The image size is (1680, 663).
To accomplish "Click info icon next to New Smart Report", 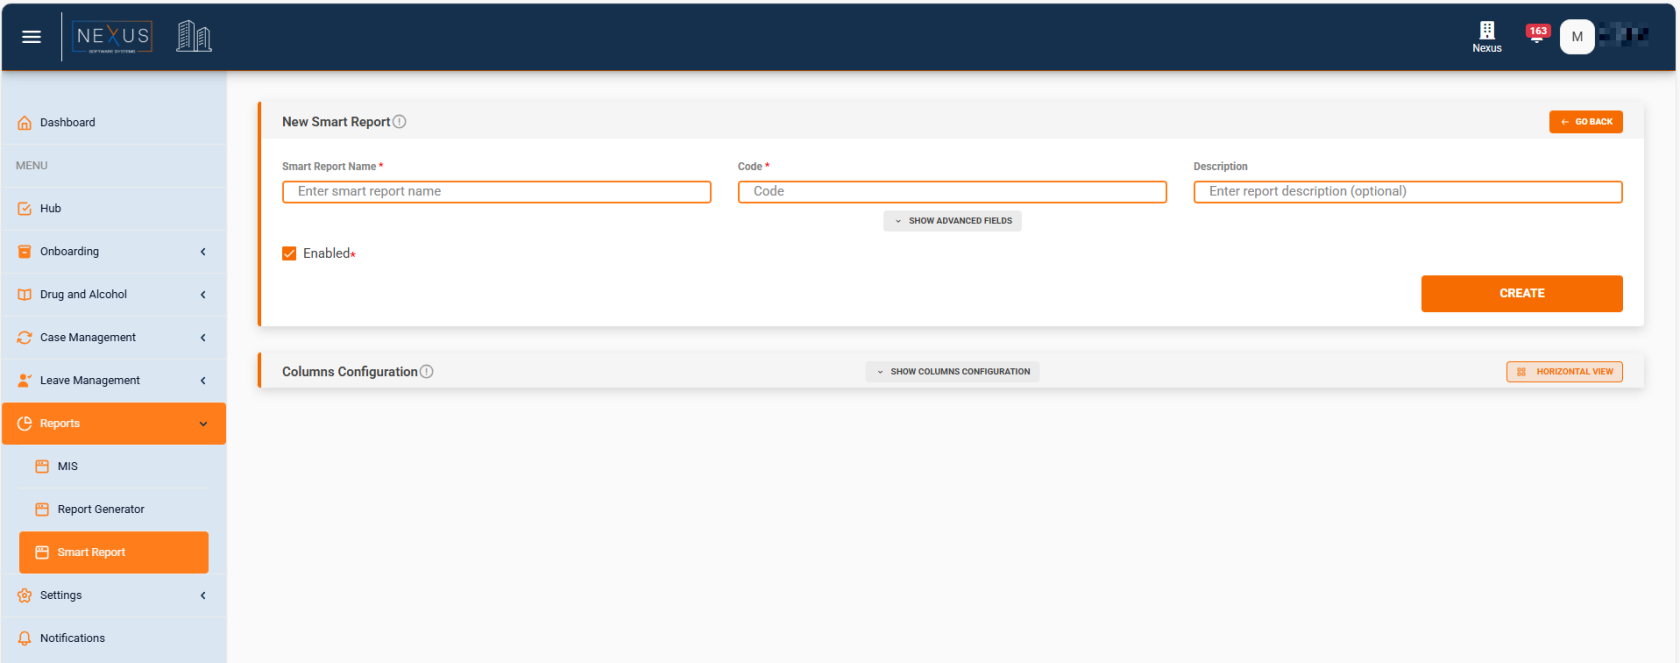I will [400, 122].
